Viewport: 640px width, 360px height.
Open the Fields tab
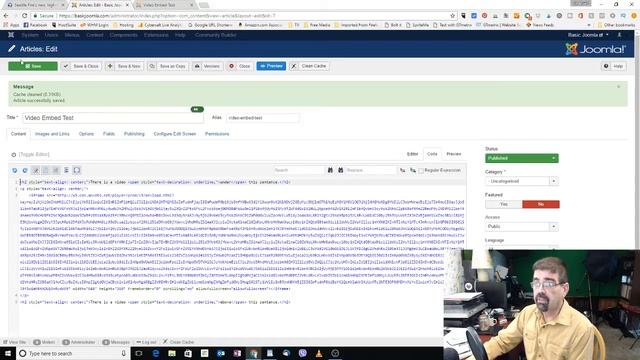(x=109, y=134)
